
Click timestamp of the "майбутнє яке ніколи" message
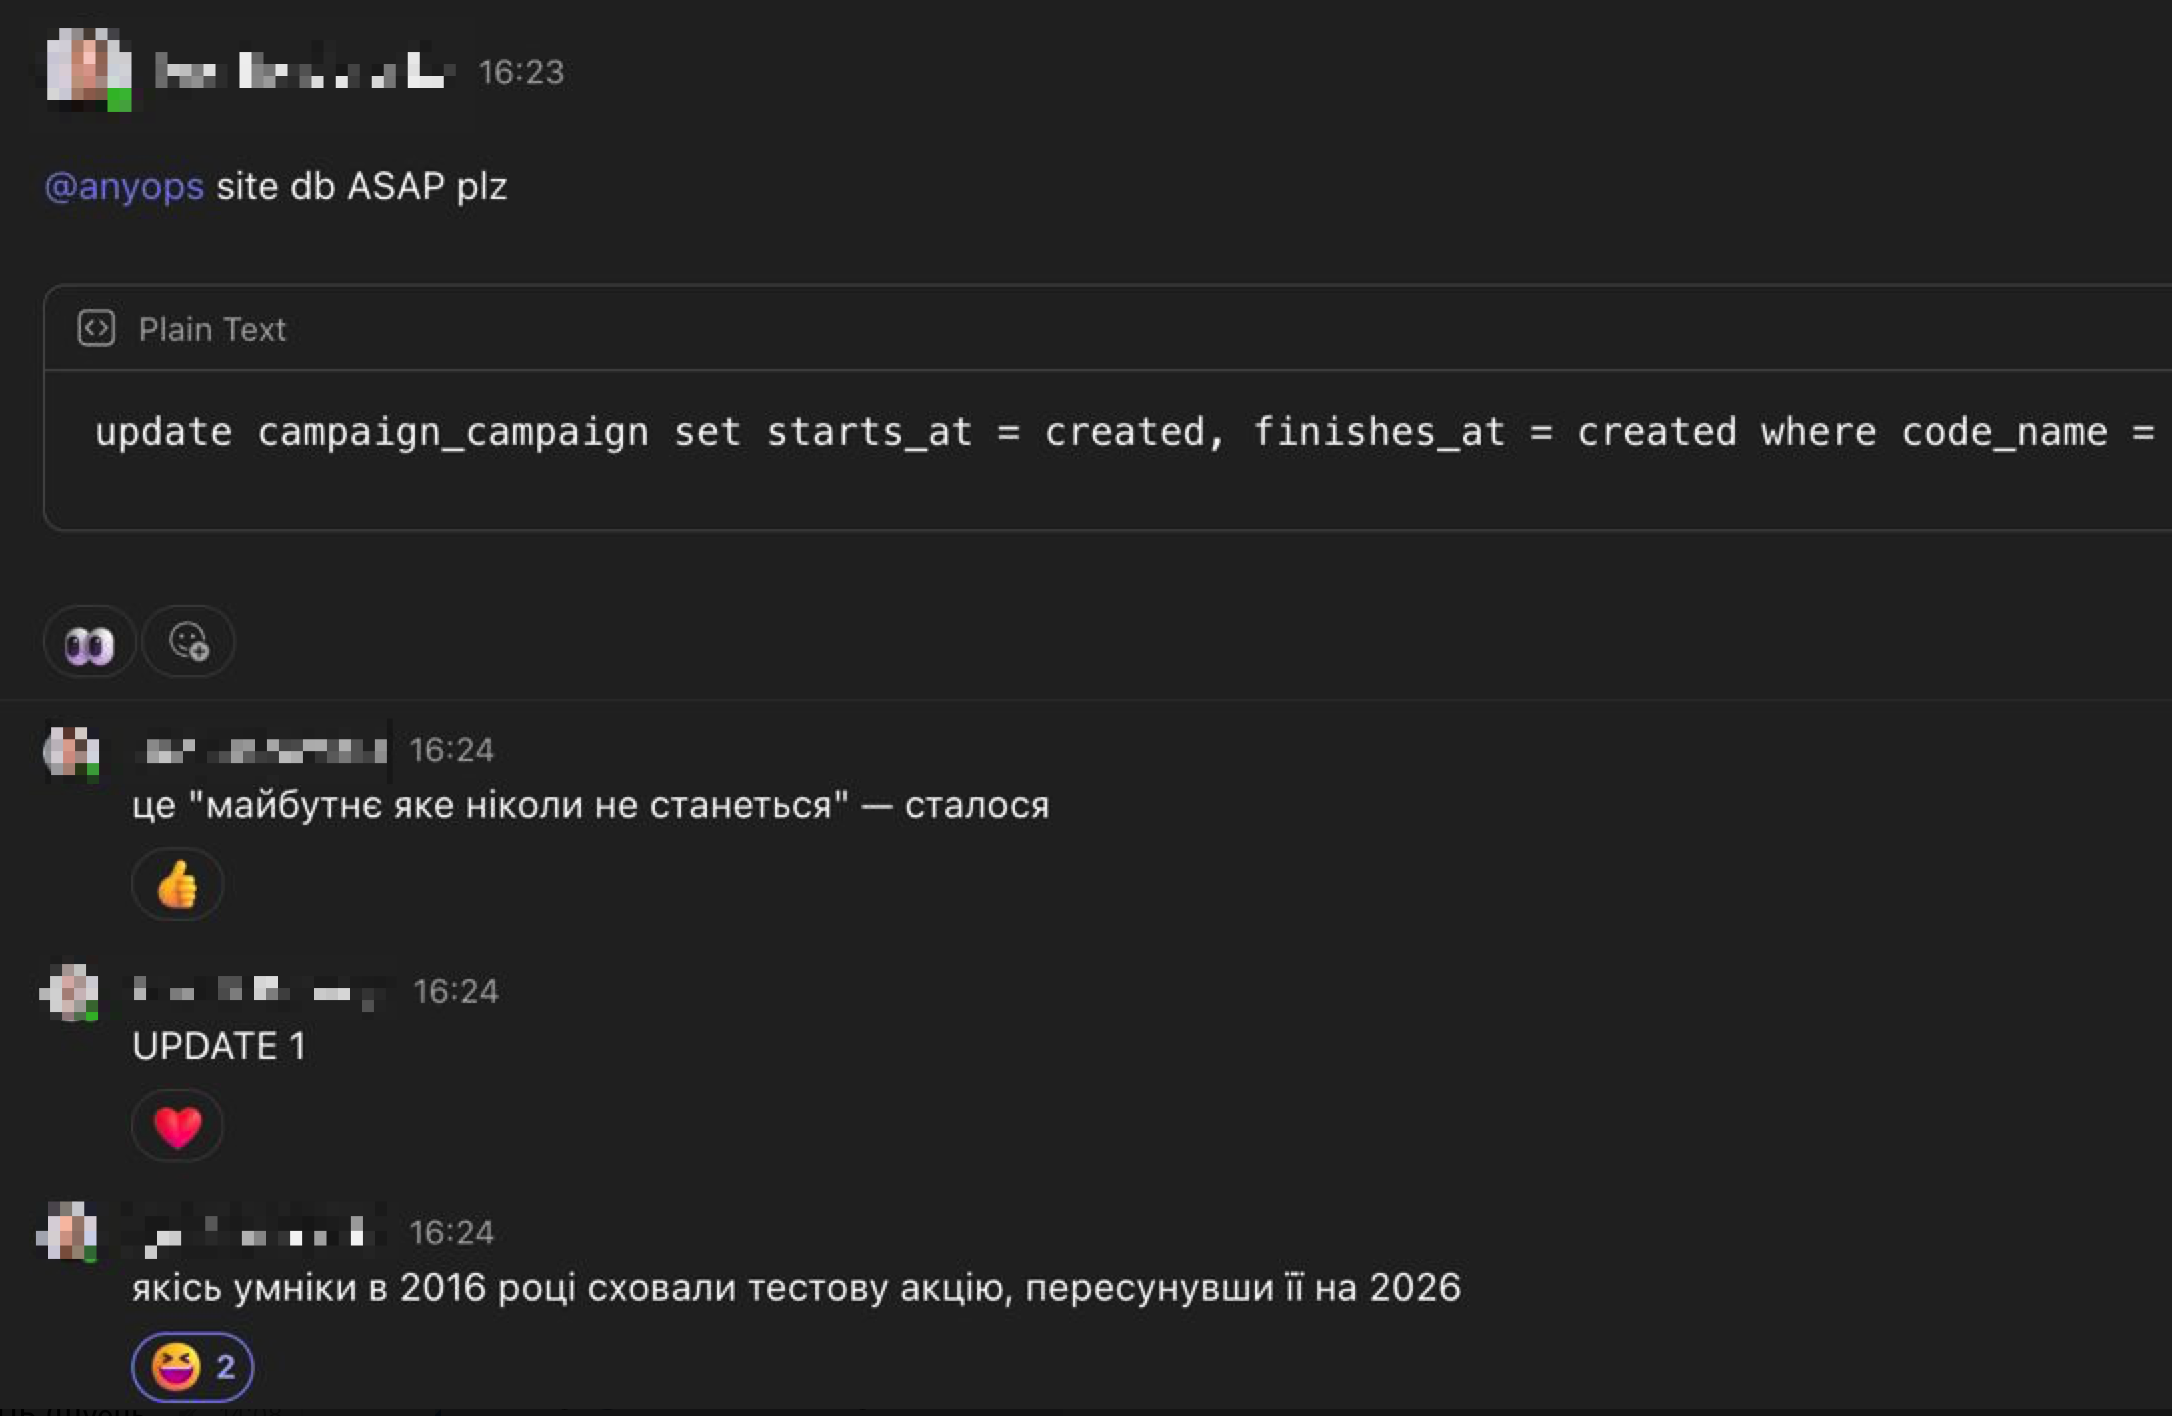click(x=451, y=750)
